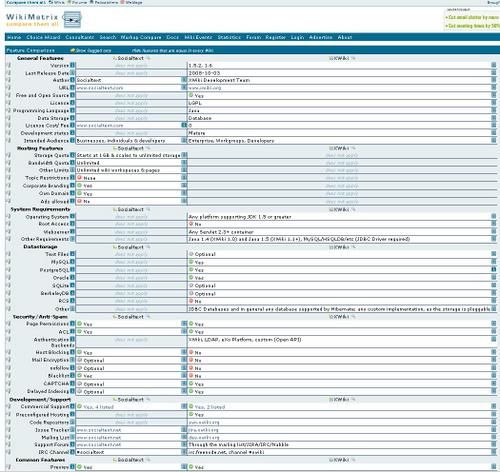
Task: Flag the Version row
Action: 8,65
